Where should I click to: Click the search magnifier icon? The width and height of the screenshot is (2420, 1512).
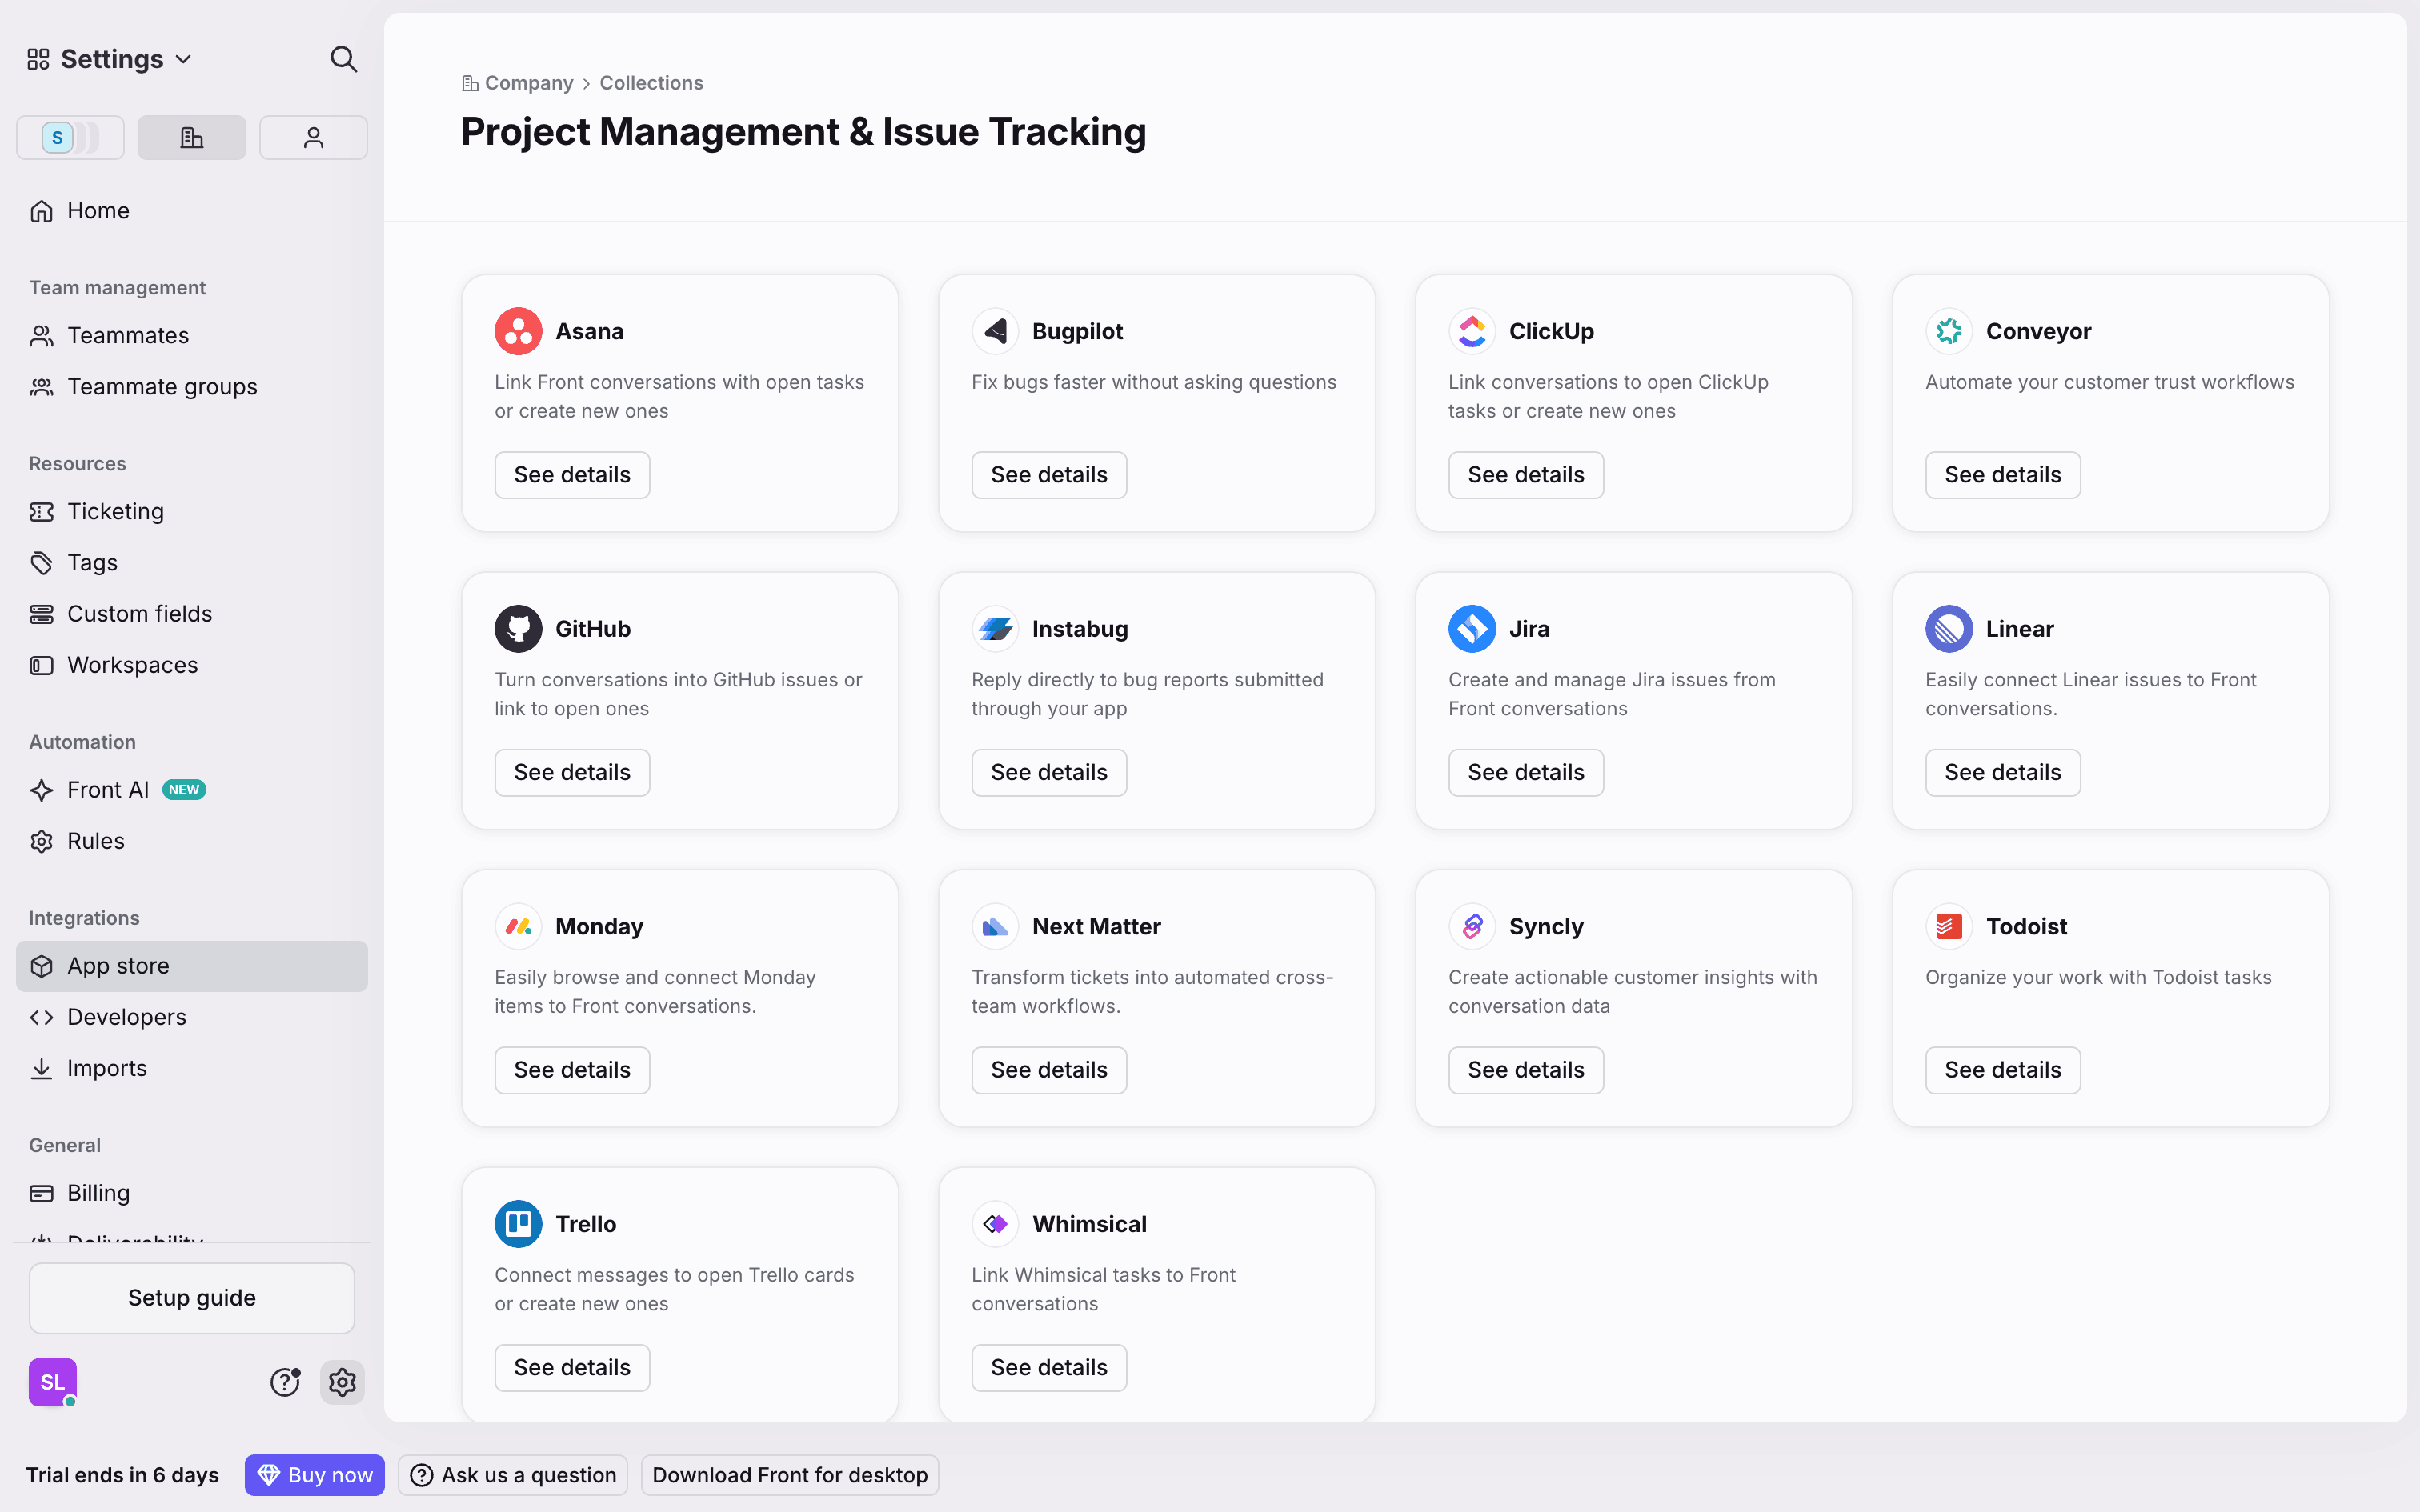point(343,59)
